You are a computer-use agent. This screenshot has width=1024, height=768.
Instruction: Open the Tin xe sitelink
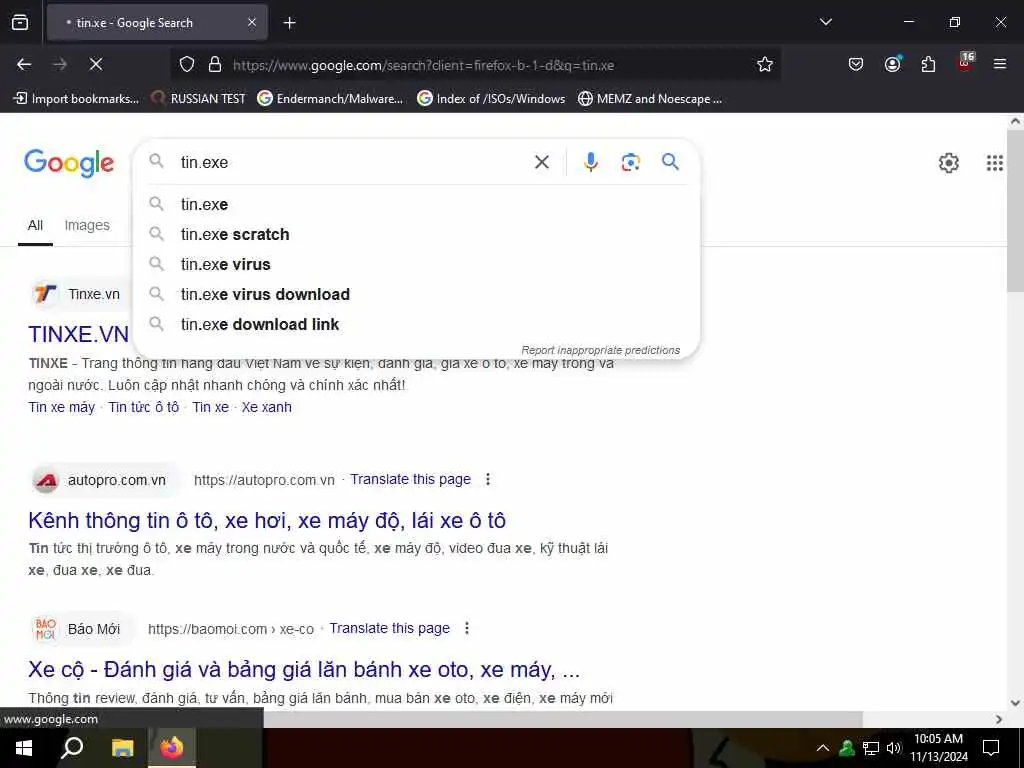click(210, 407)
